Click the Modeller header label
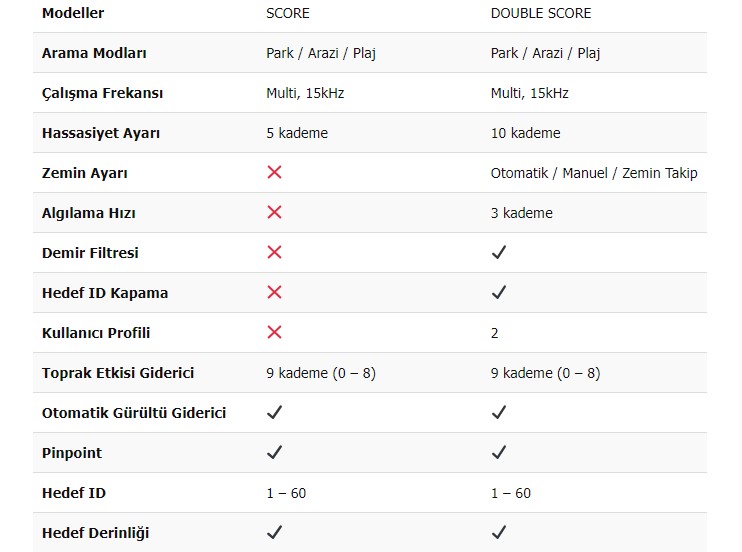This screenshot has height=552, width=742. point(73,13)
